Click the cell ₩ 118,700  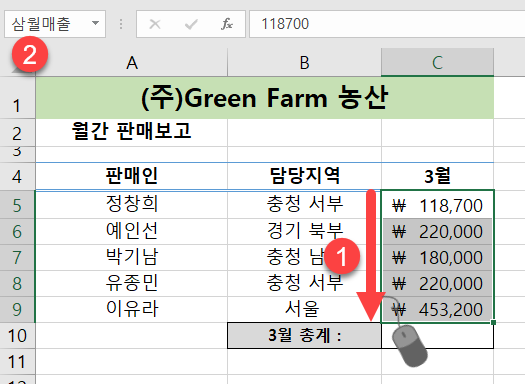[x=437, y=205]
